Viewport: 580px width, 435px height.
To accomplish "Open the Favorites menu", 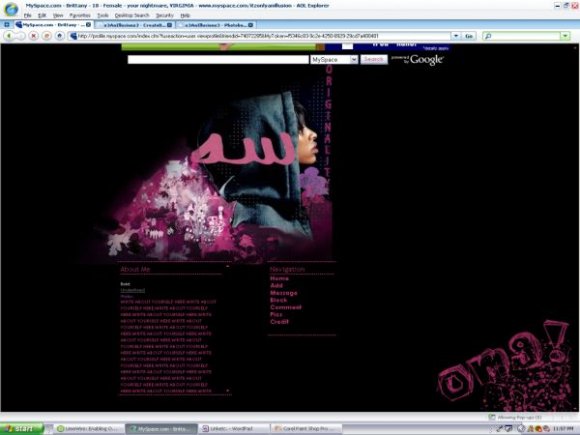I will tap(80, 16).
